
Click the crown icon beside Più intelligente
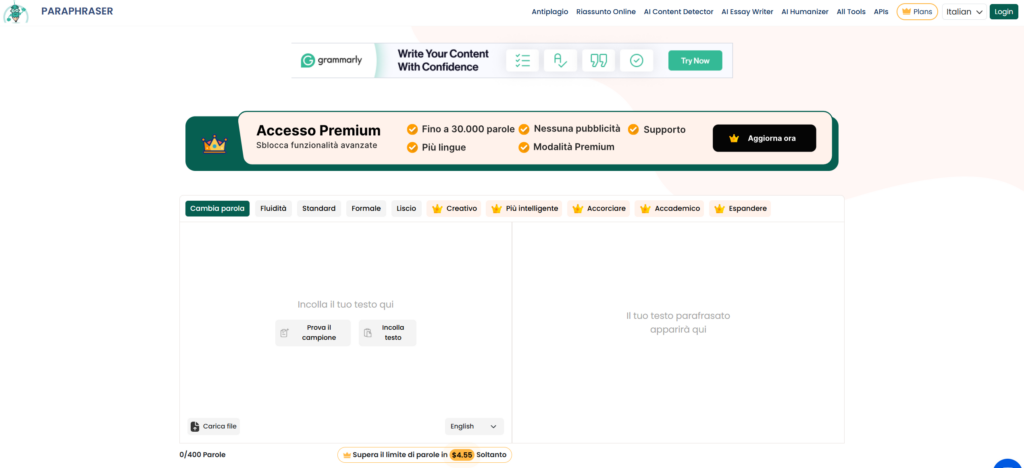coord(496,209)
